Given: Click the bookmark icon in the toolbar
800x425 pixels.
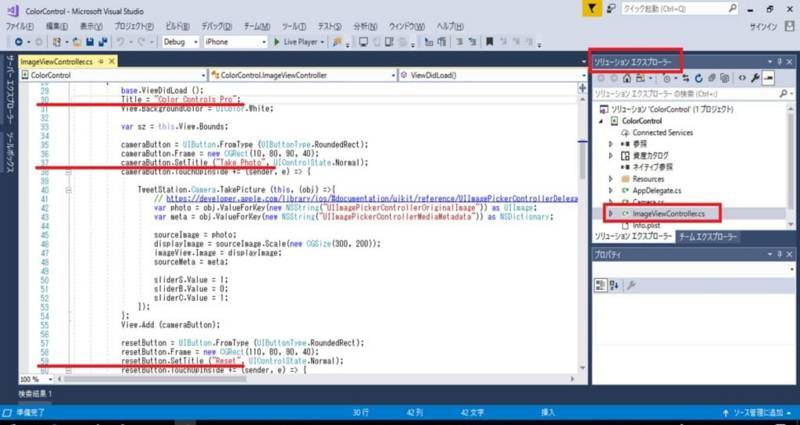Looking at the screenshot, I should click(x=489, y=42).
